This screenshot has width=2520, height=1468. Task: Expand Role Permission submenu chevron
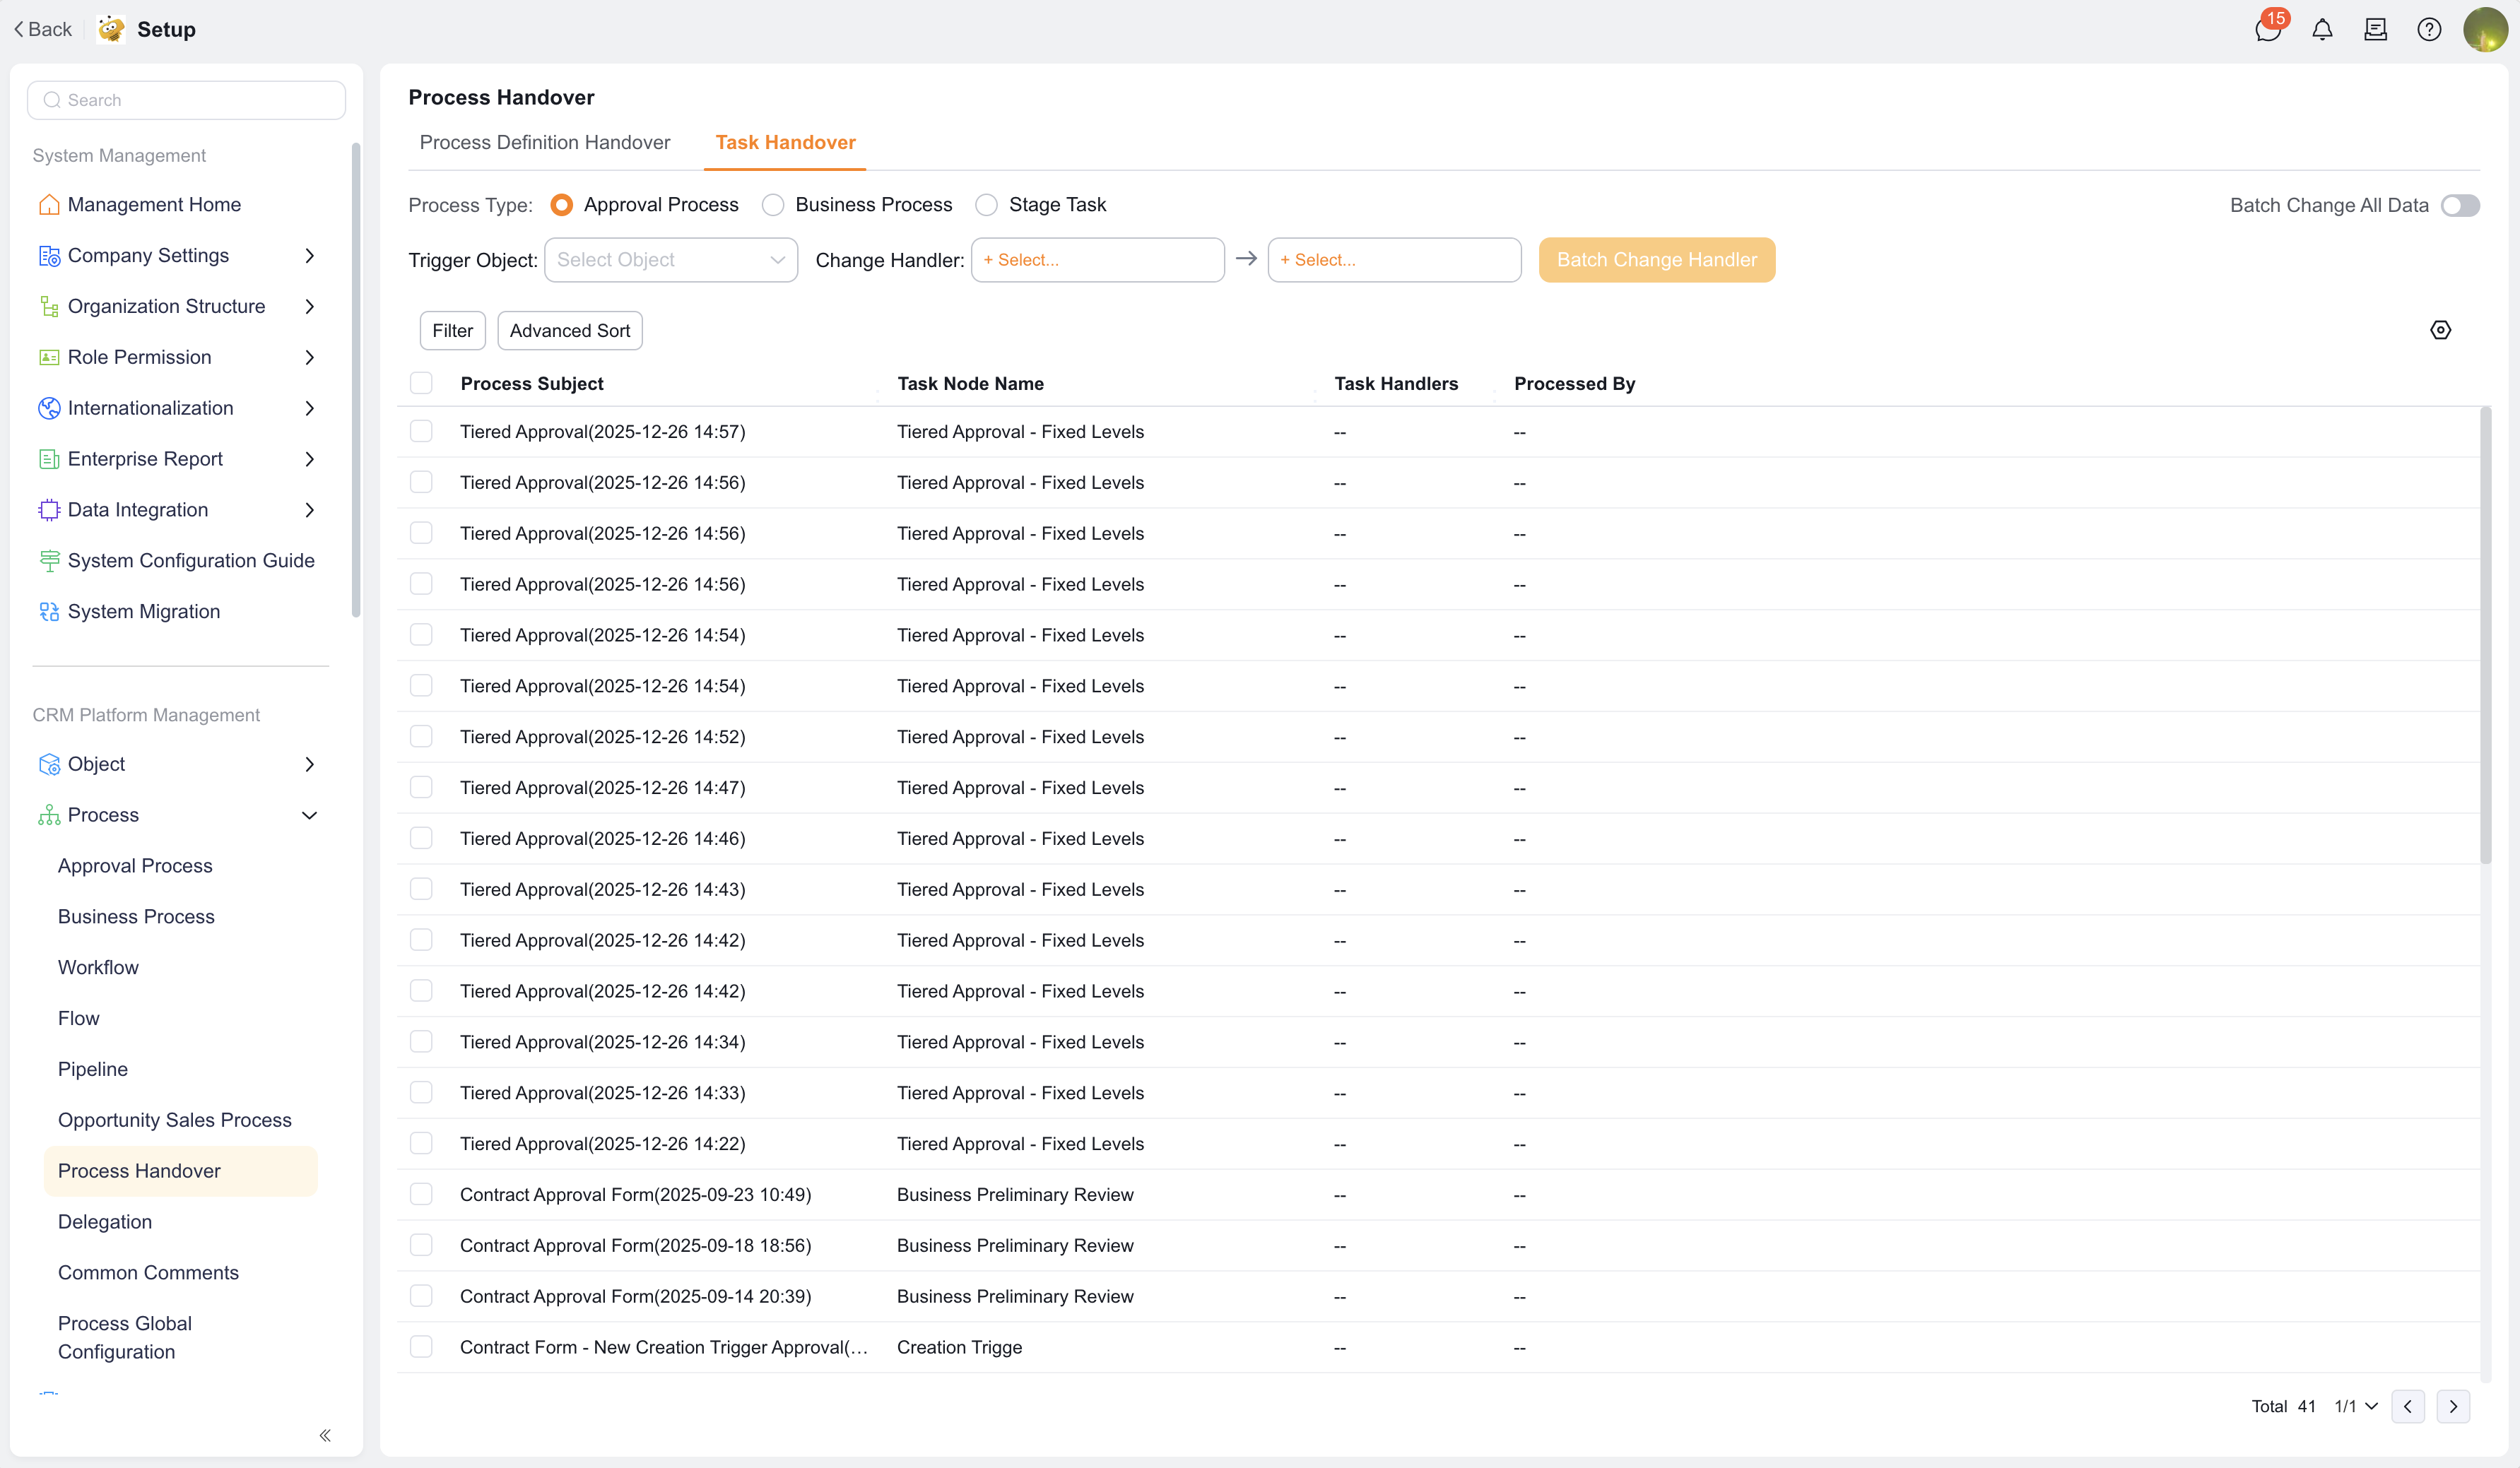tap(310, 357)
